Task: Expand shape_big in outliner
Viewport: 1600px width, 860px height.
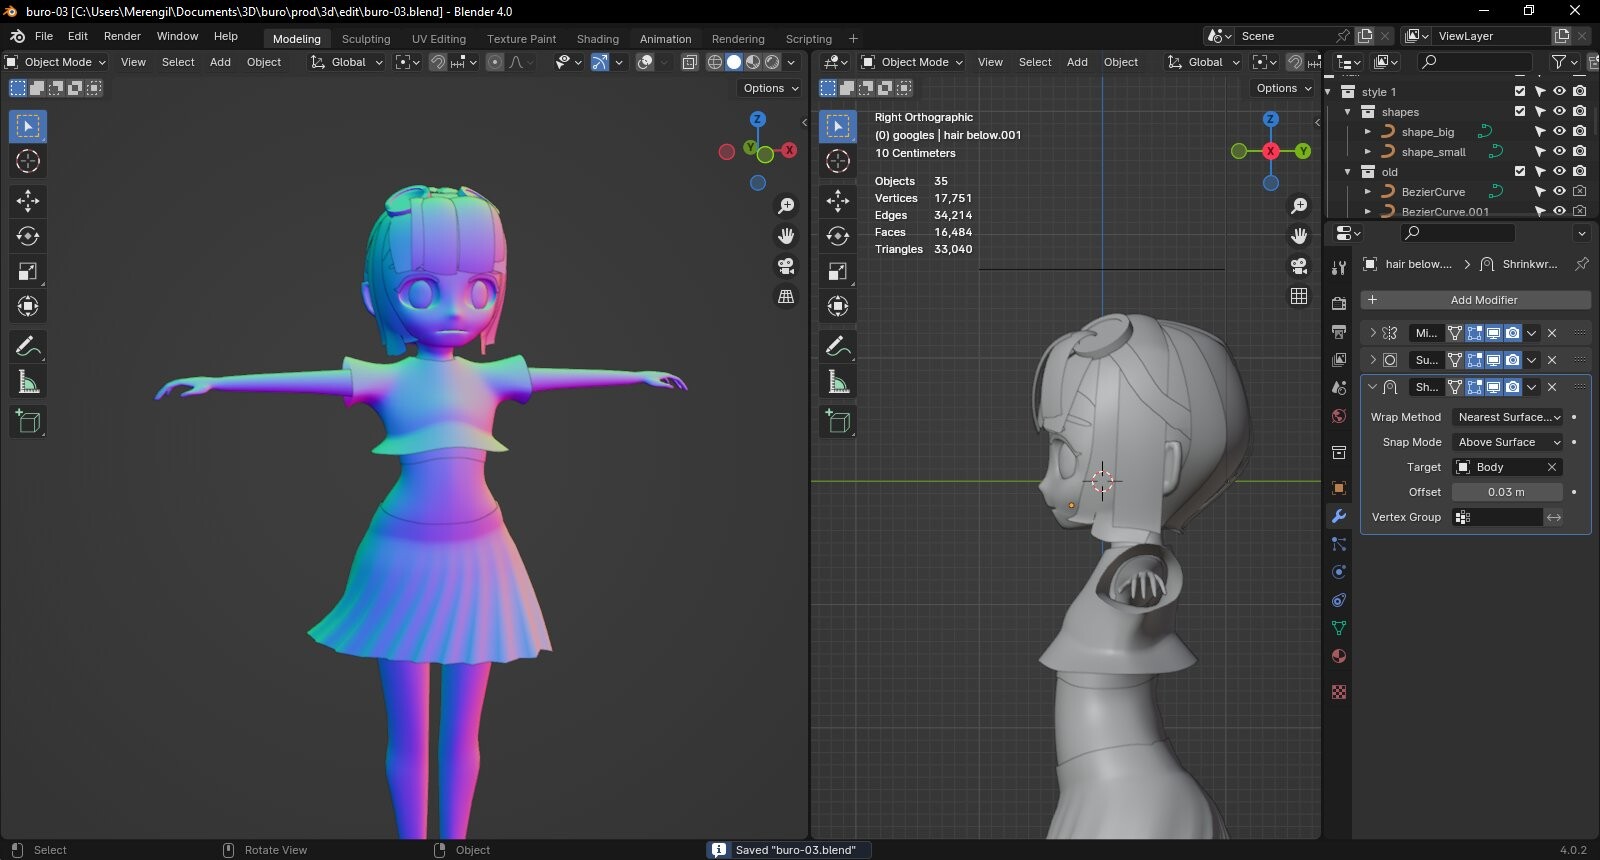Action: coord(1368,131)
